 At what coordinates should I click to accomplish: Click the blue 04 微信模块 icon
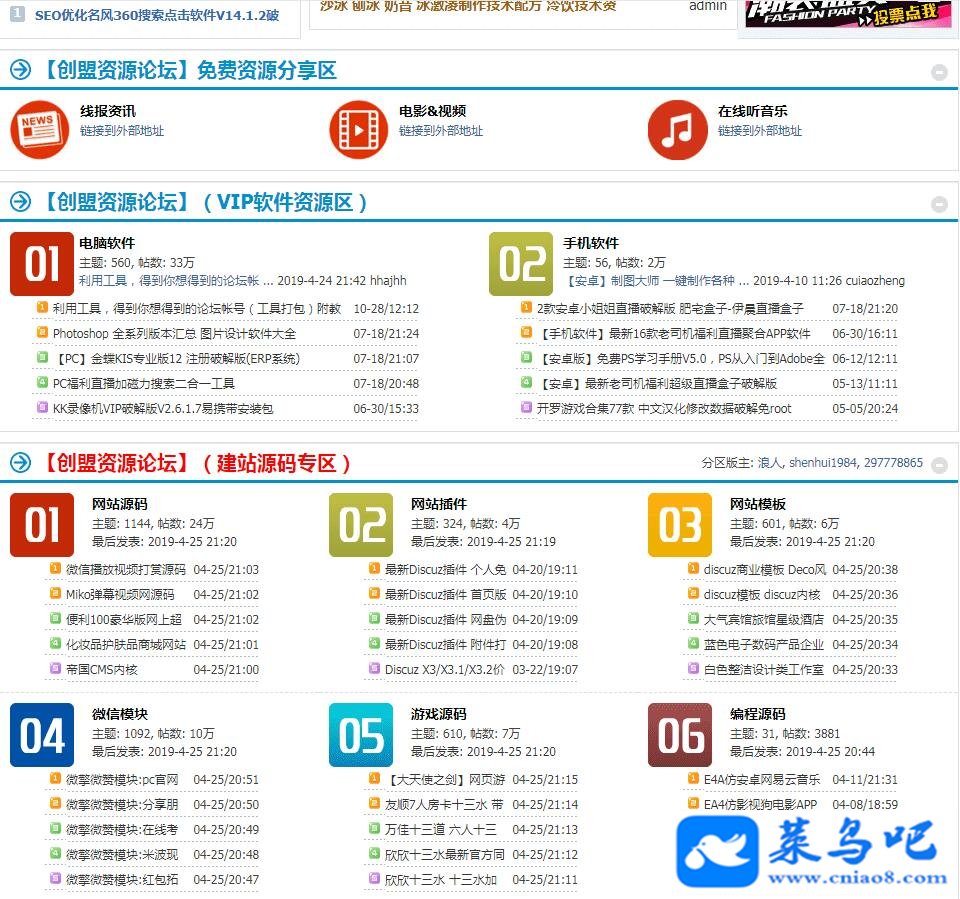pos(42,735)
